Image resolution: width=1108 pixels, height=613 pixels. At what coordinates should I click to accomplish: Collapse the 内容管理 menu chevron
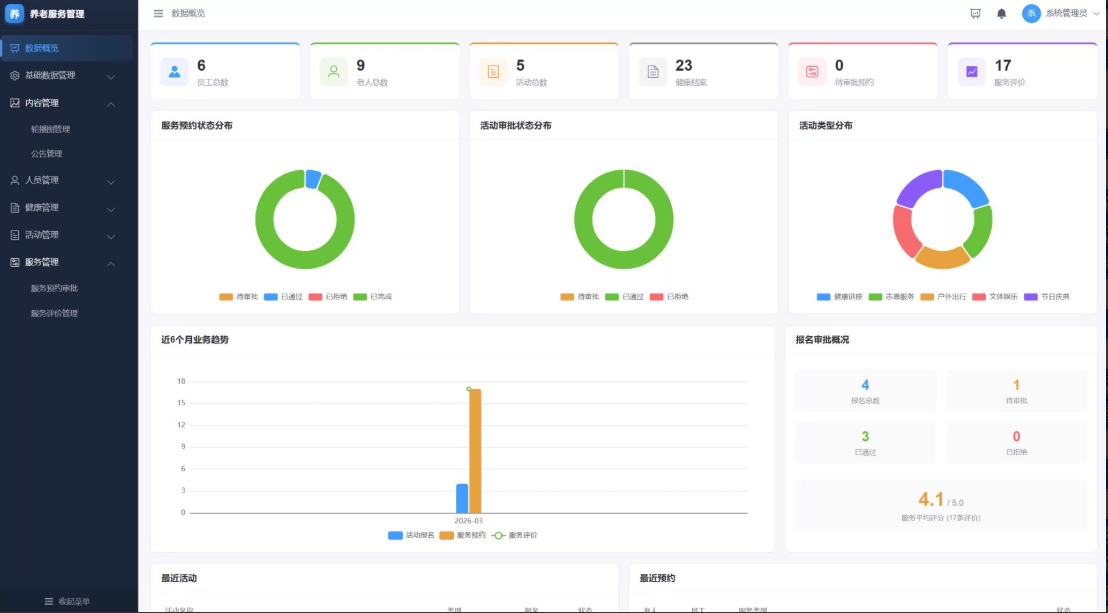111,104
